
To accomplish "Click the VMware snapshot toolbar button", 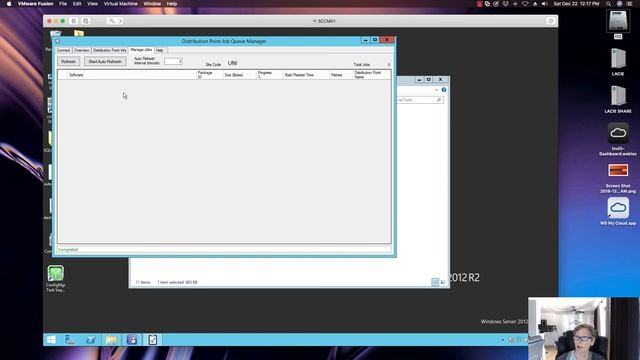I will [85, 21].
